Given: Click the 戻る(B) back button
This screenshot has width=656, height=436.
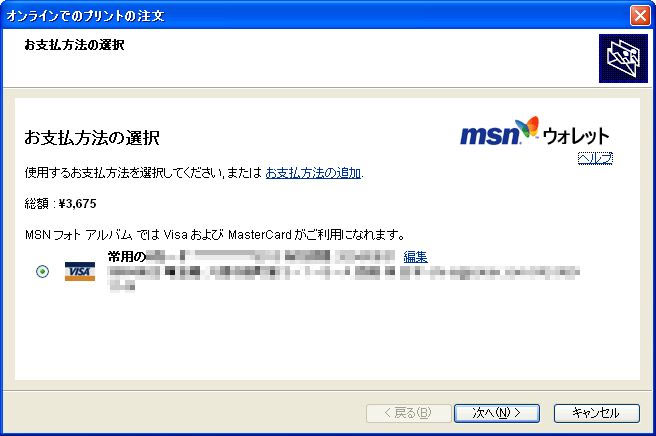Looking at the screenshot, I should [408, 413].
